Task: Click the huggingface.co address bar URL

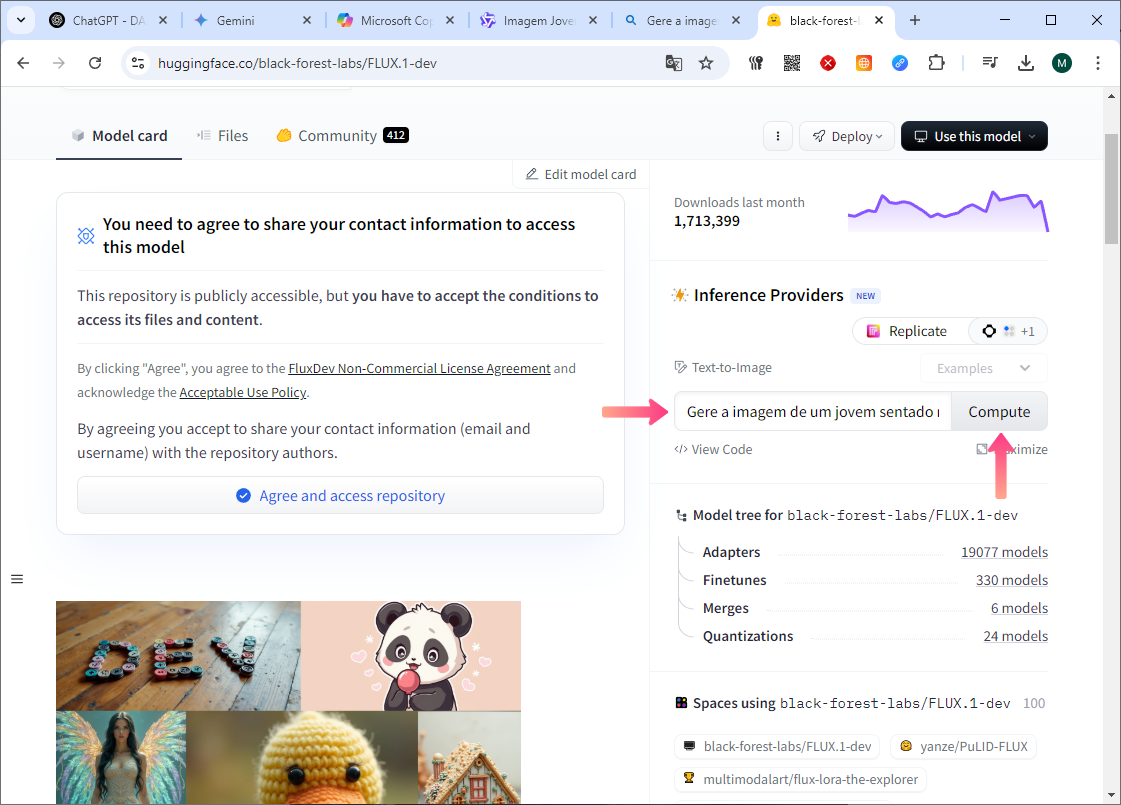Action: (297, 64)
